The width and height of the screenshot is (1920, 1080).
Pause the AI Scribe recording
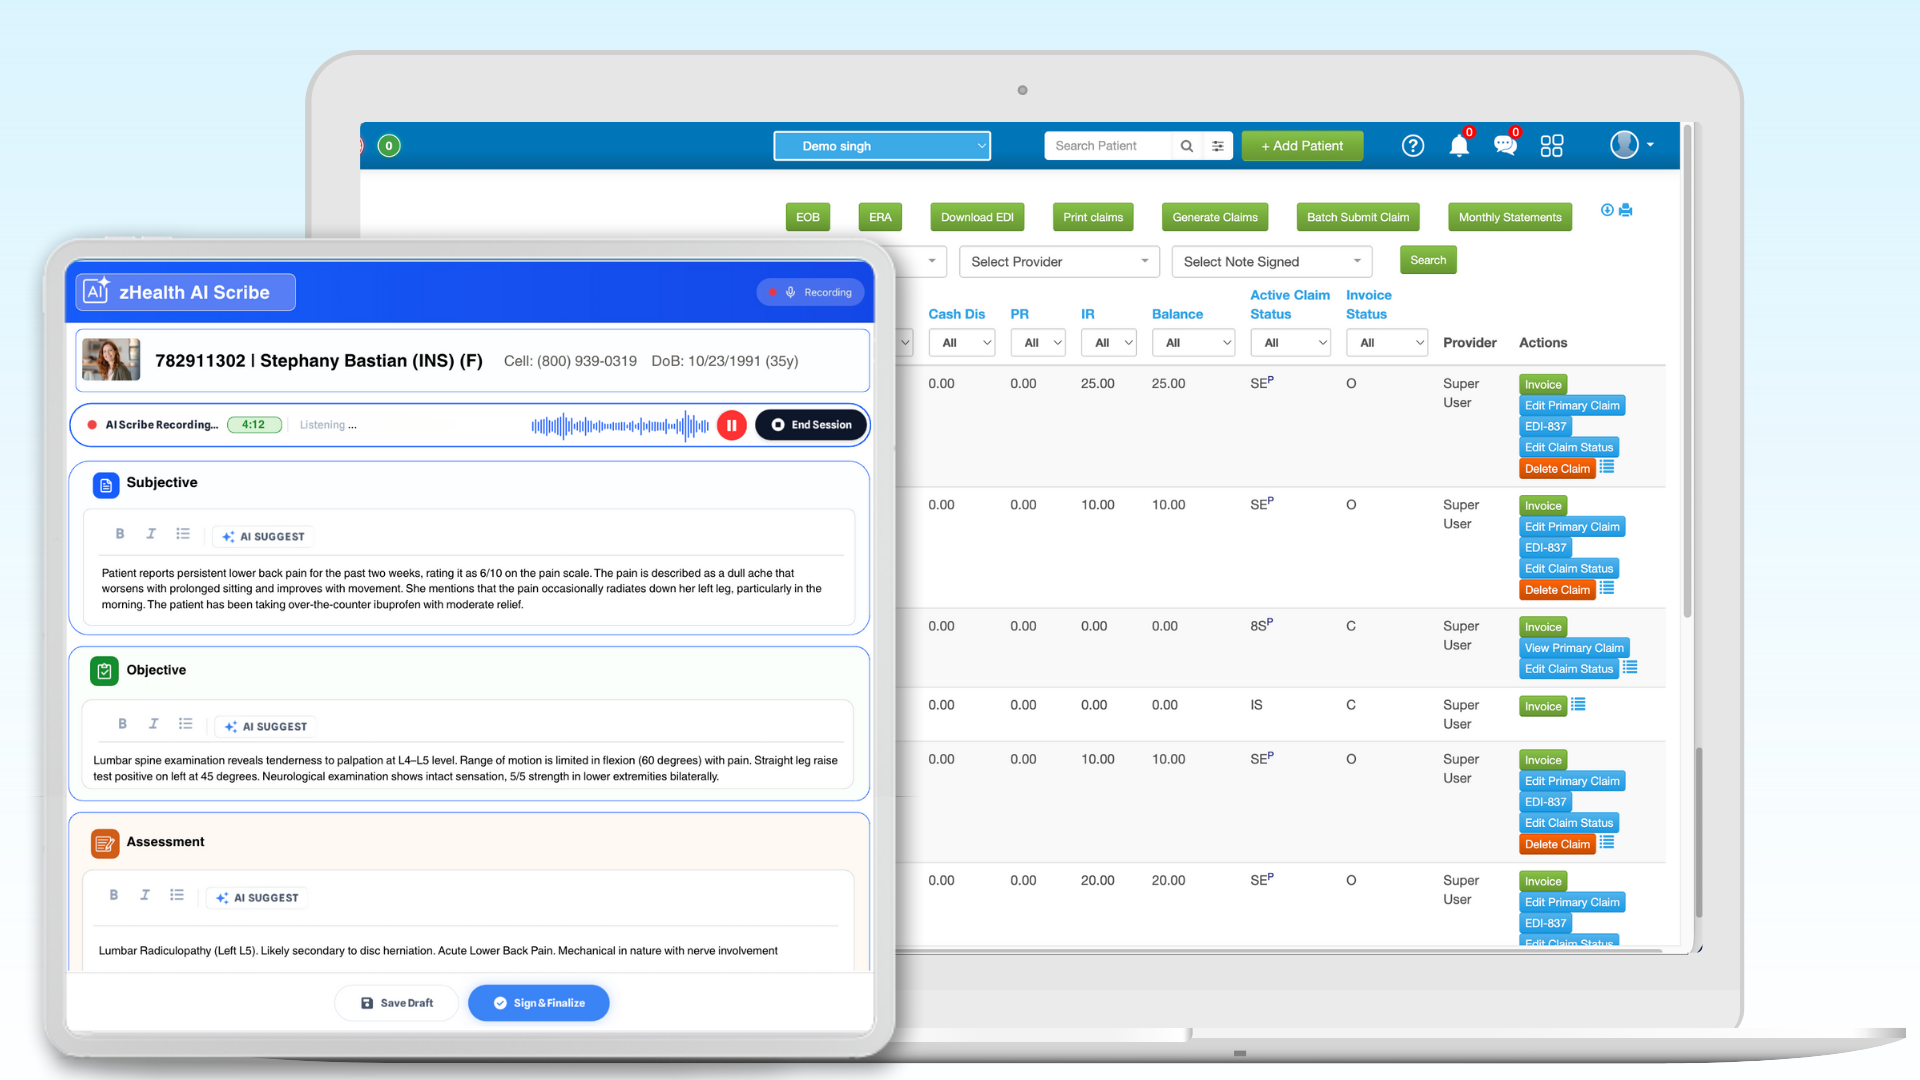[731, 425]
